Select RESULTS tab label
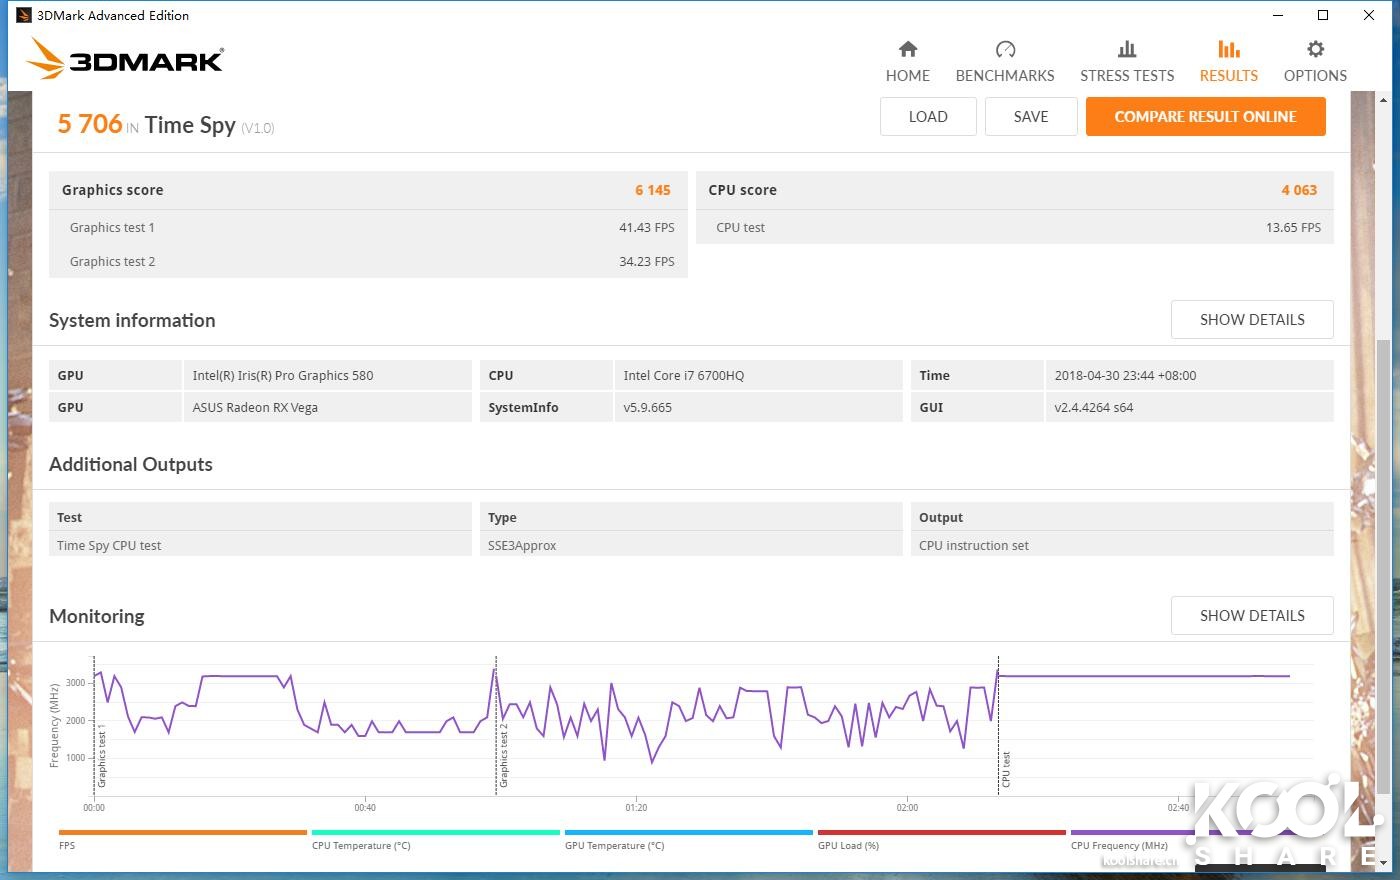This screenshot has height=880, width=1400. (1229, 76)
